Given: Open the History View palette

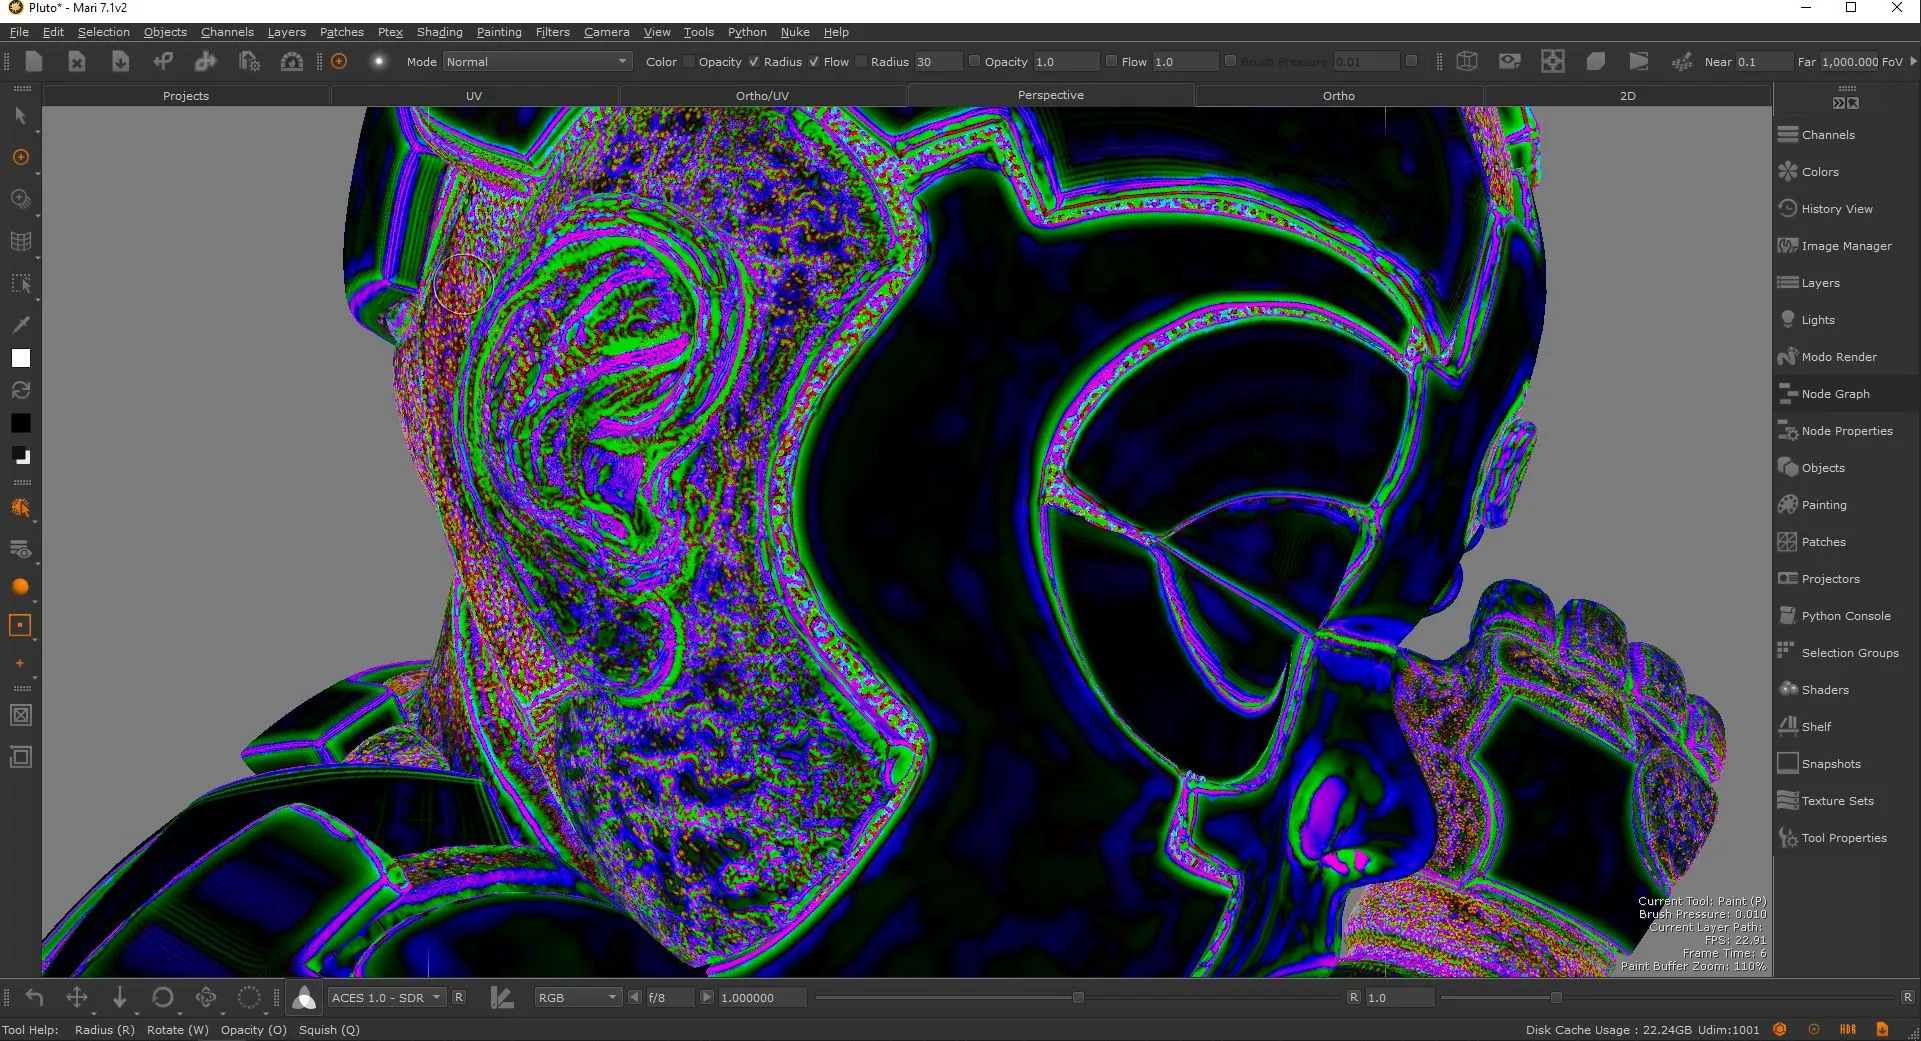Looking at the screenshot, I should tap(1825, 209).
